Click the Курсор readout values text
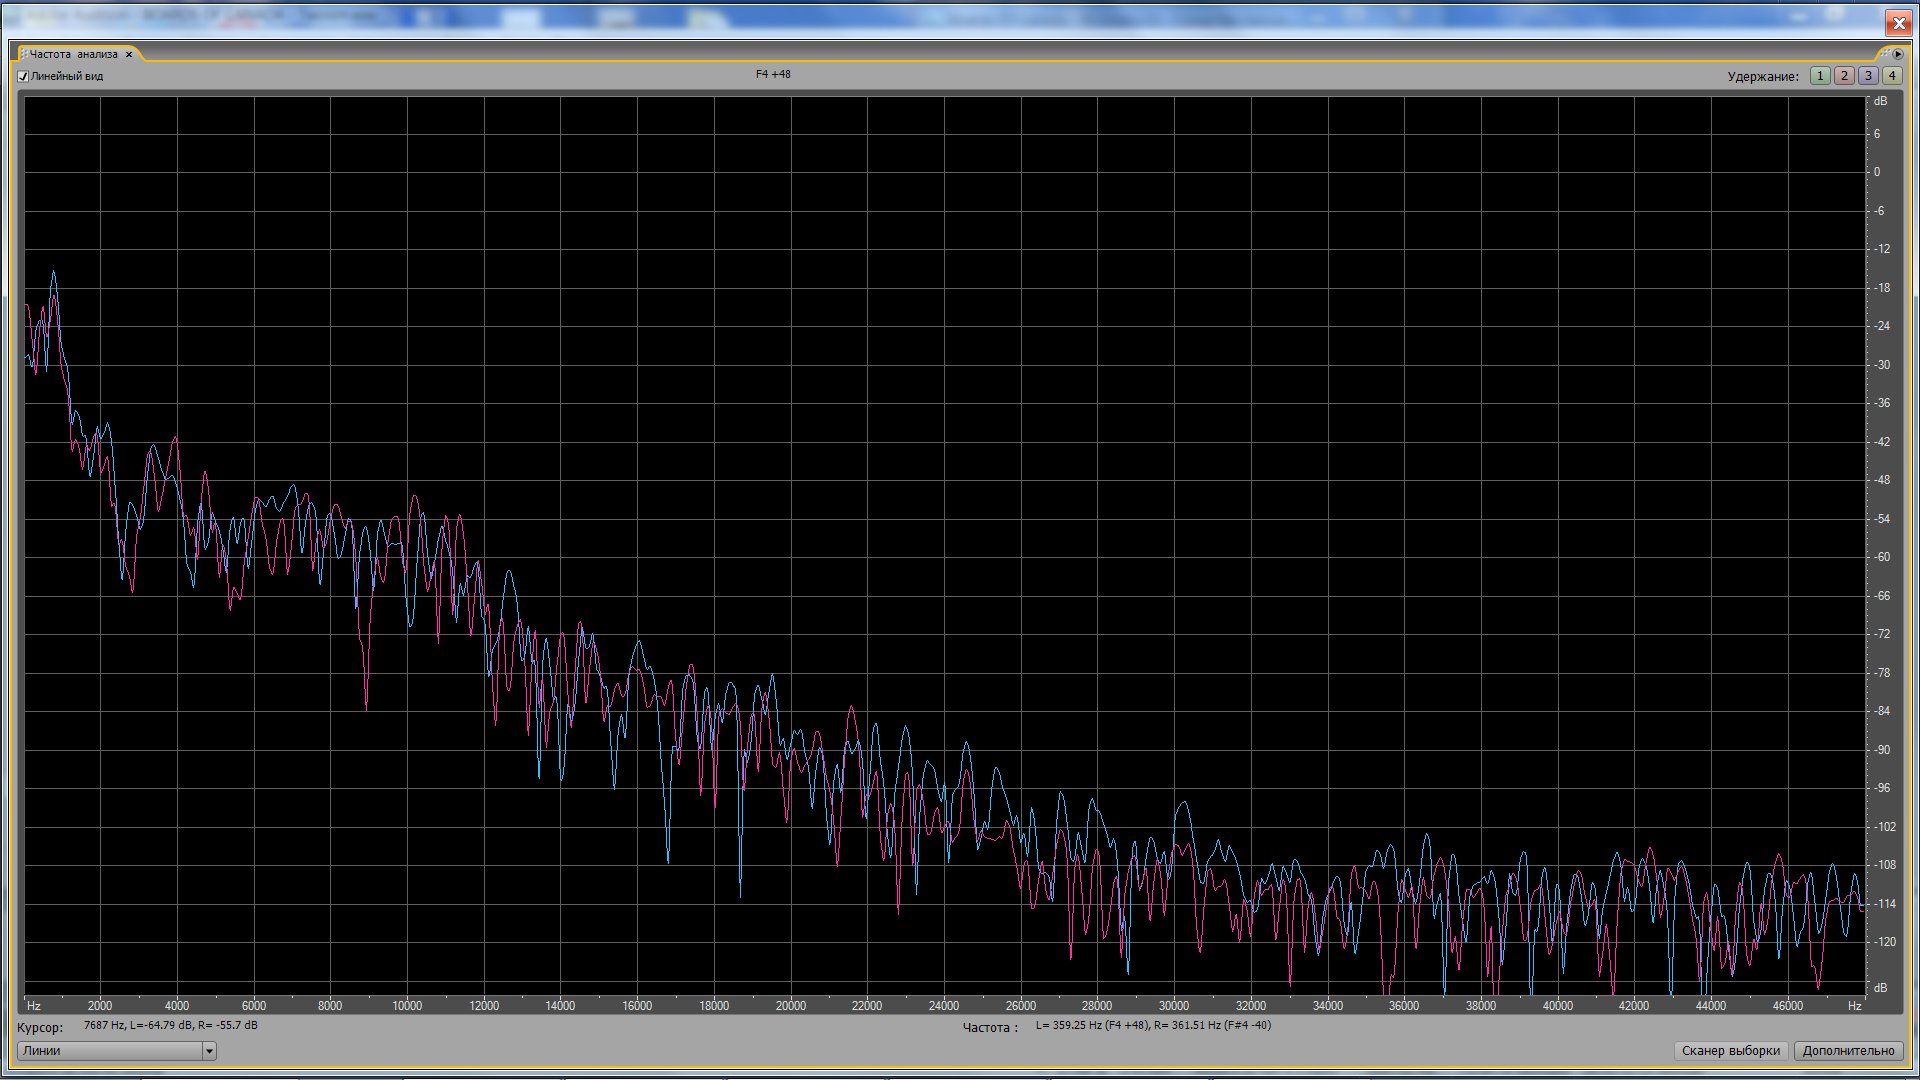The image size is (1920, 1080). pos(171,1025)
